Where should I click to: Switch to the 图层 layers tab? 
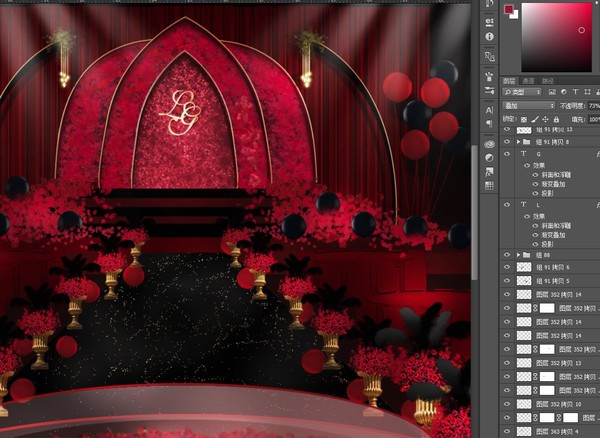pyautogui.click(x=509, y=81)
